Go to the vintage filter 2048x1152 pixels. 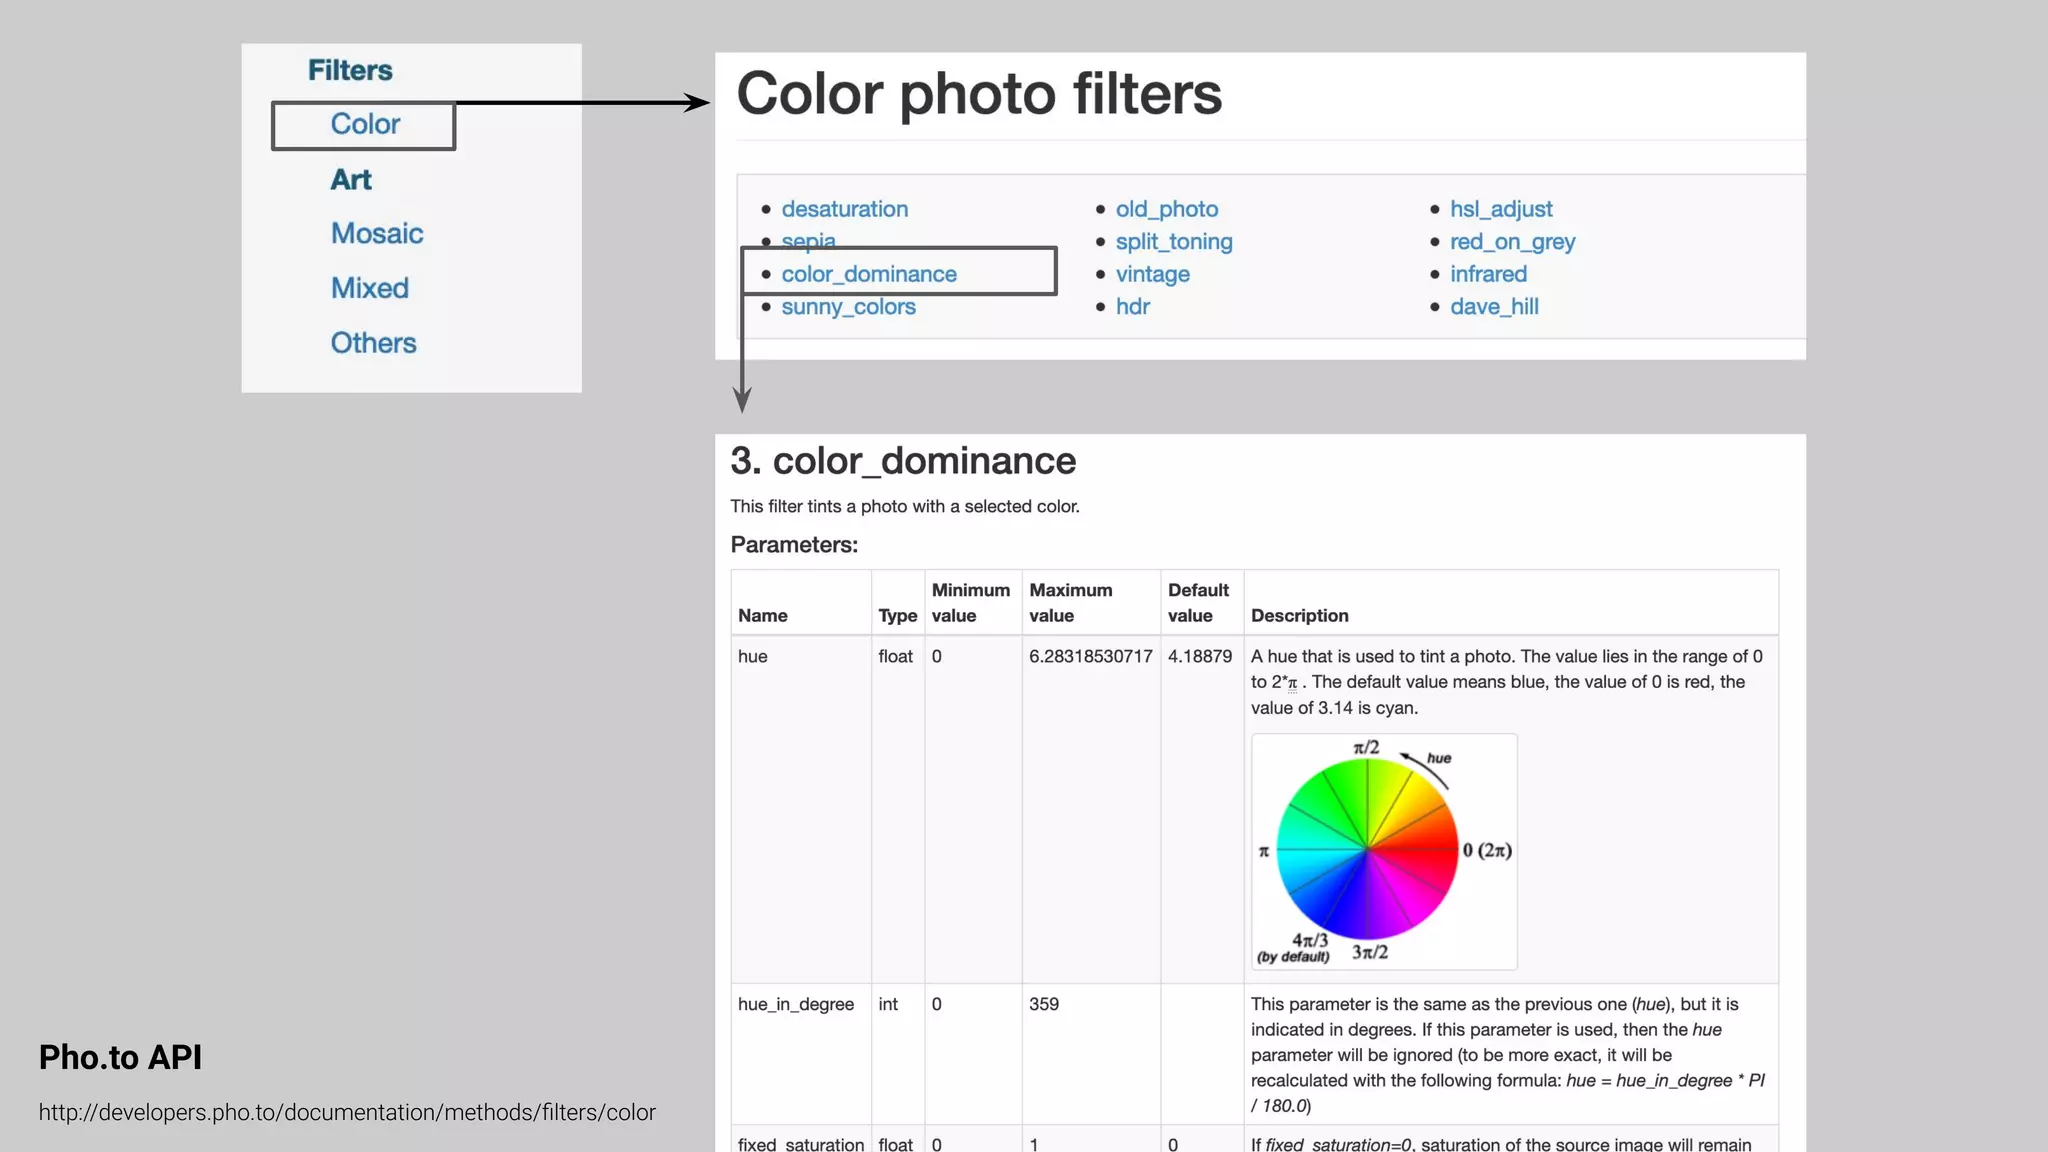1152,274
